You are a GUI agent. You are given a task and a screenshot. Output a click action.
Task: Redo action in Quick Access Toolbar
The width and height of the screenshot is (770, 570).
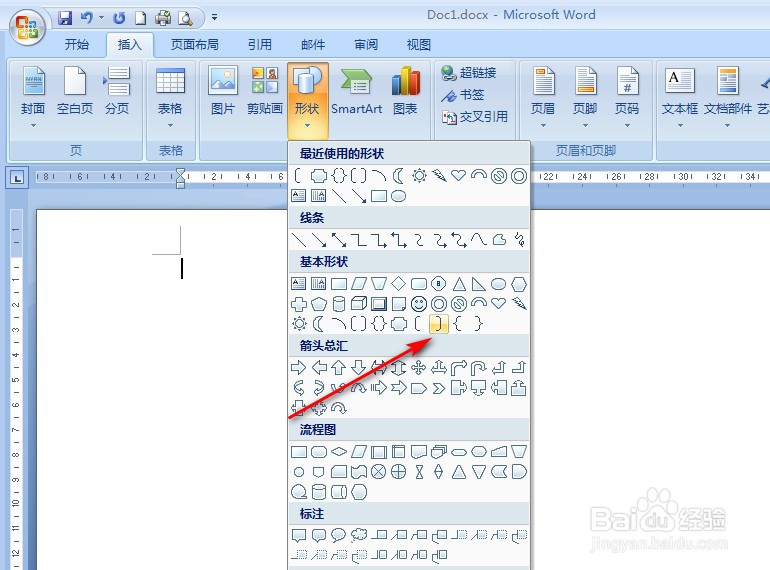pyautogui.click(x=119, y=18)
